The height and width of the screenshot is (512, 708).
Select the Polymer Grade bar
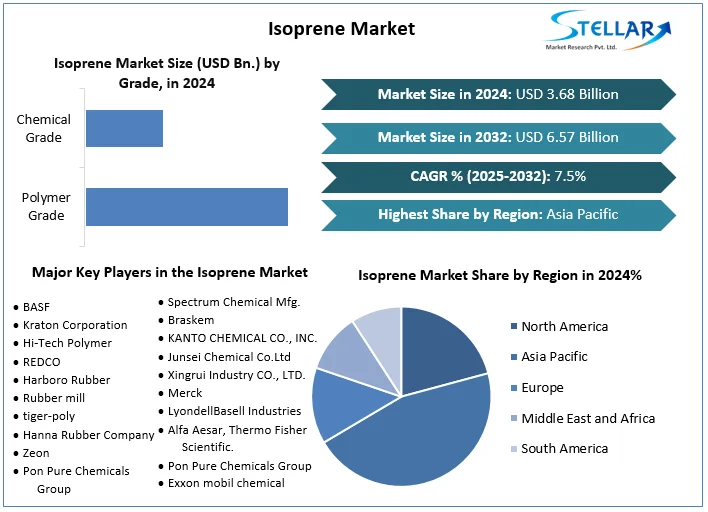coord(186,207)
